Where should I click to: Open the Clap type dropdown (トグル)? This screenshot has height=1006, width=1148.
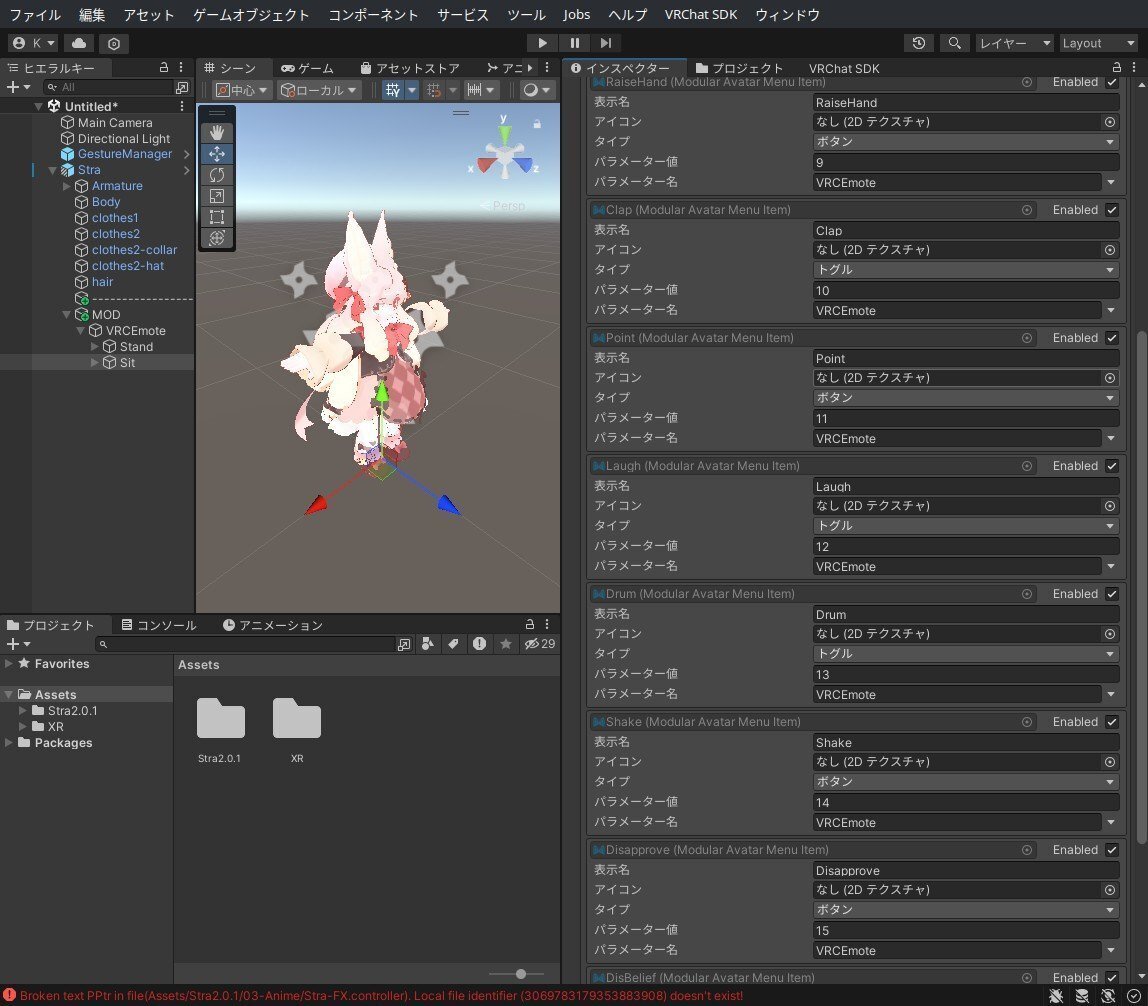click(966, 270)
